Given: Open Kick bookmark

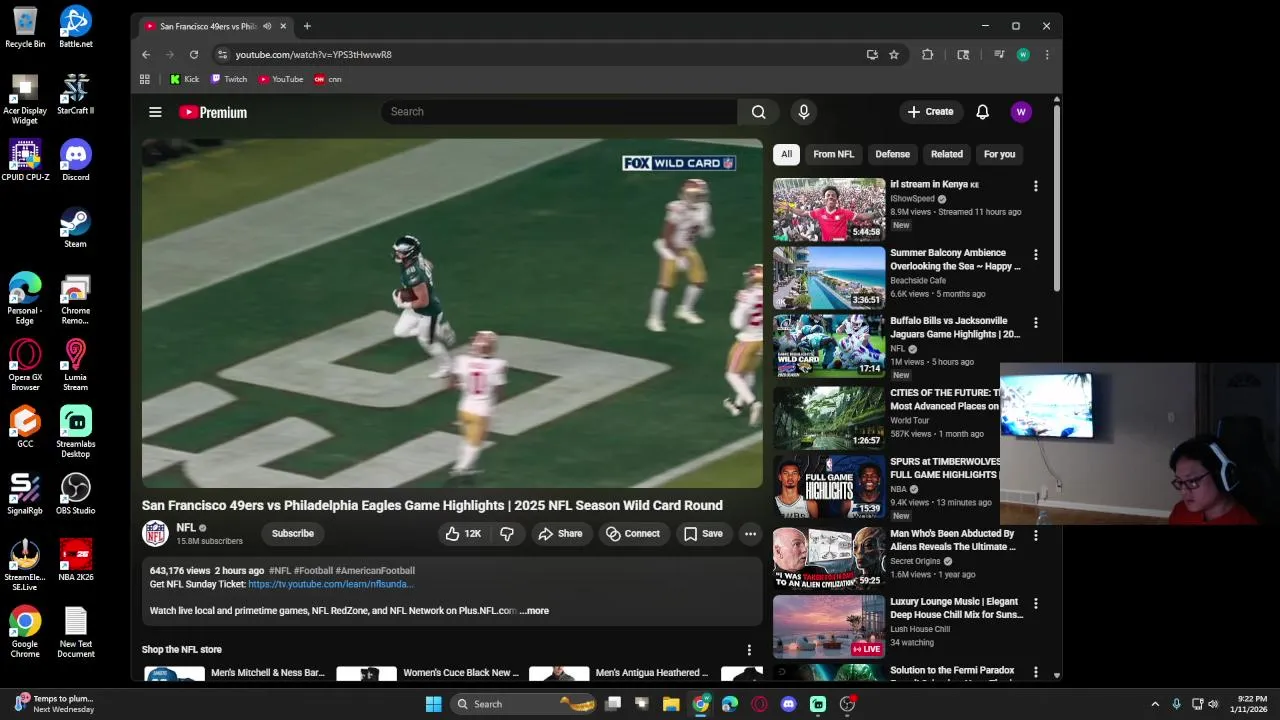Looking at the screenshot, I should (185, 79).
